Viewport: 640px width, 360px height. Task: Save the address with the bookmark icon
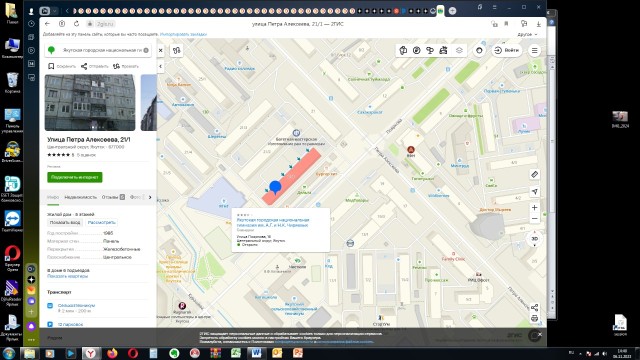click(51, 66)
